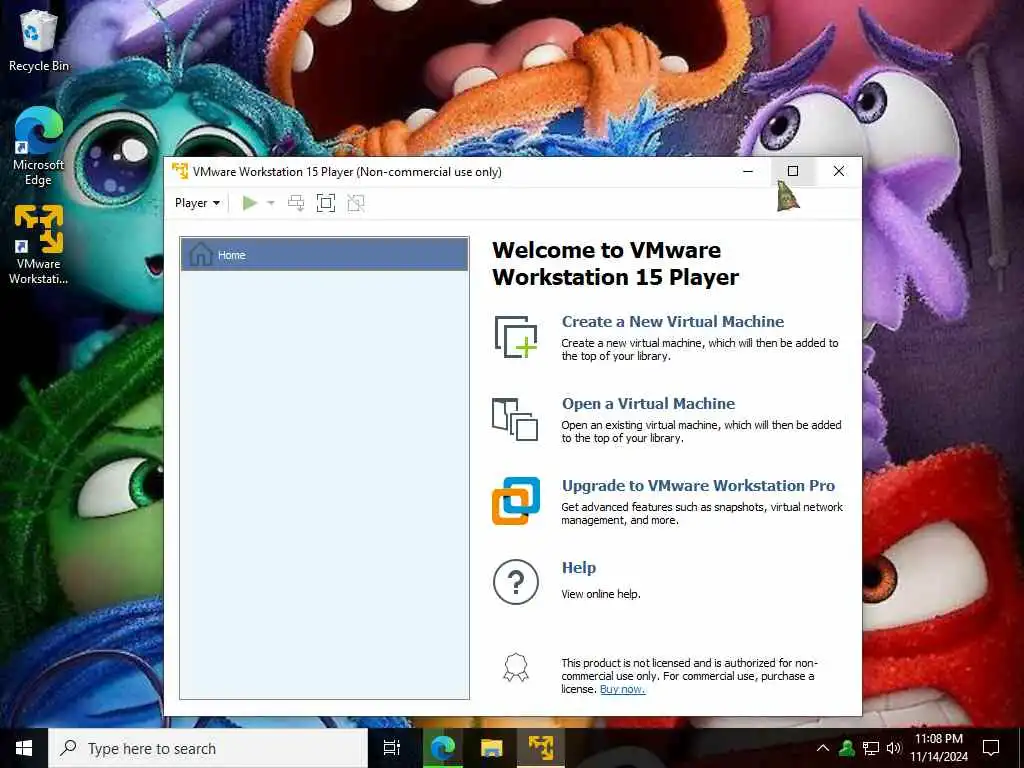Open network status tray icon
This screenshot has height=768, width=1024.
871,748
